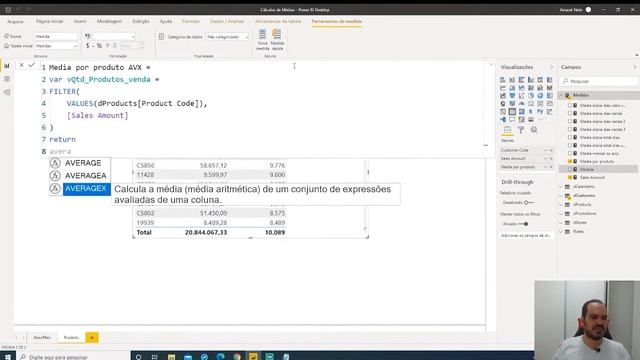Cancel the formula with the X icon

(x=22, y=65)
